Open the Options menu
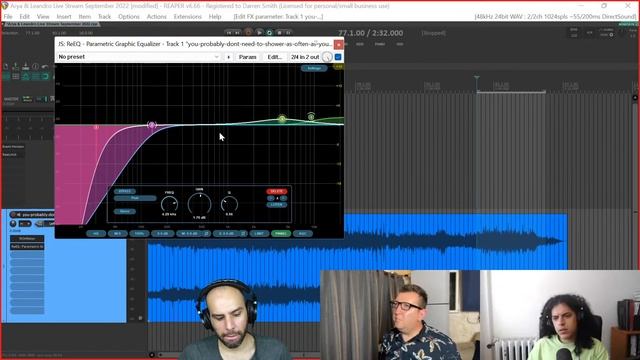Viewport: 640px width, 360px height. [x=129, y=17]
